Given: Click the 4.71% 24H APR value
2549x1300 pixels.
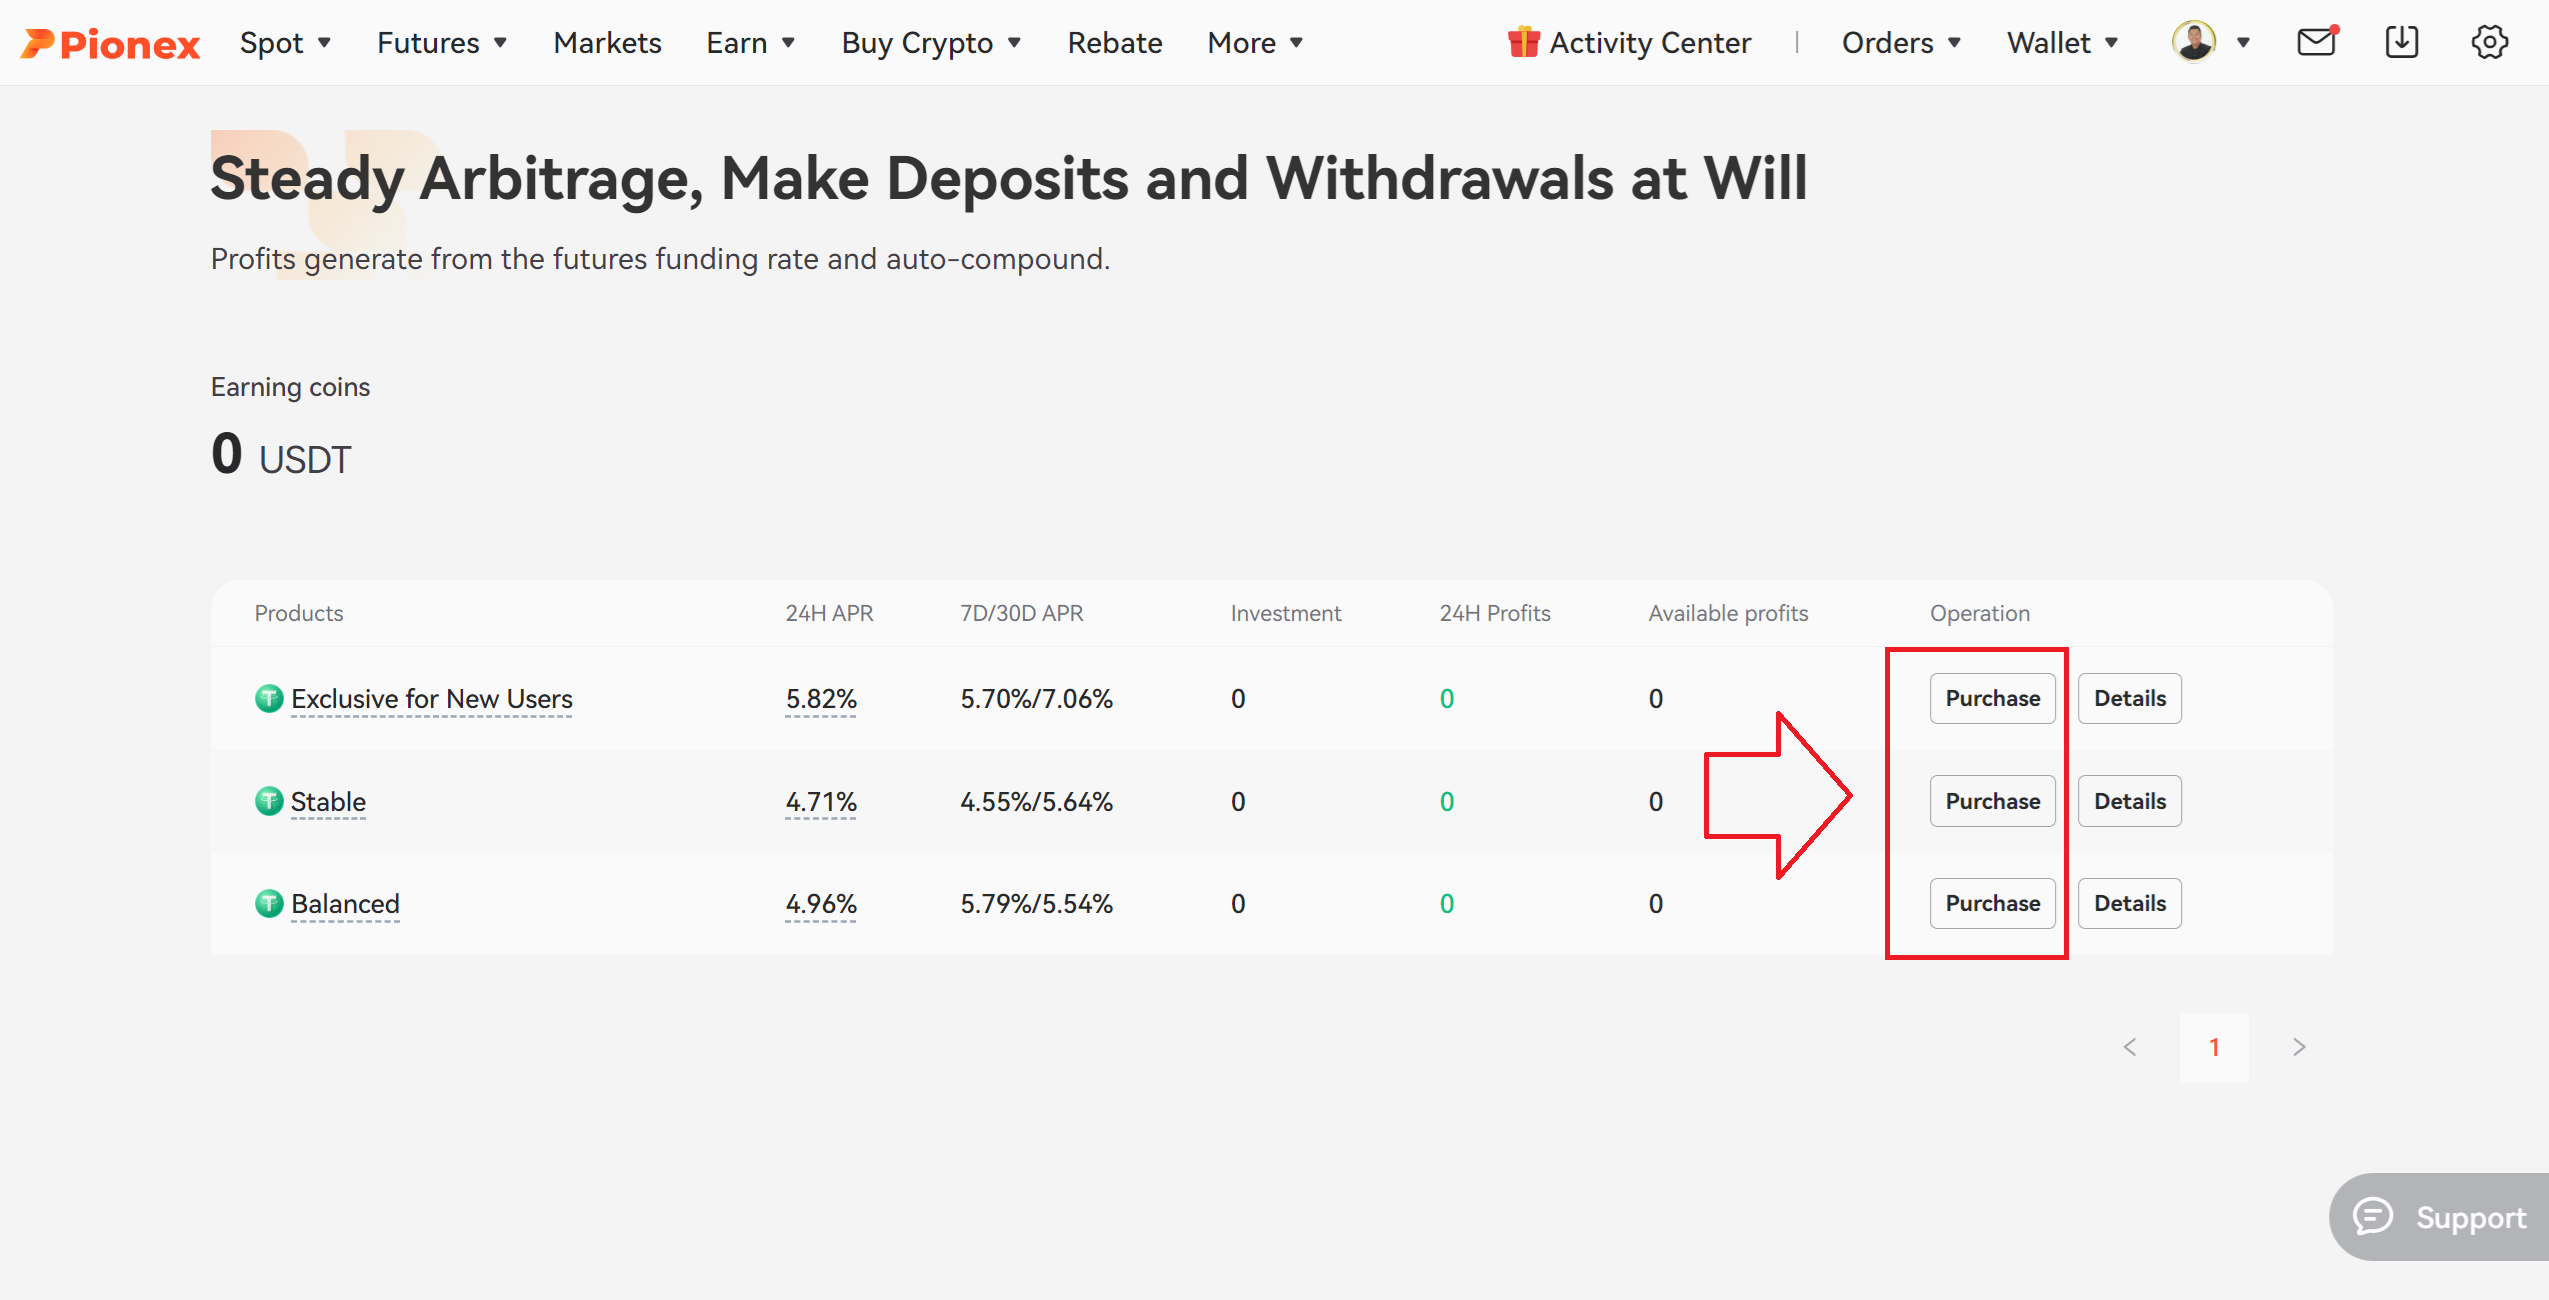Looking at the screenshot, I should (x=821, y=802).
